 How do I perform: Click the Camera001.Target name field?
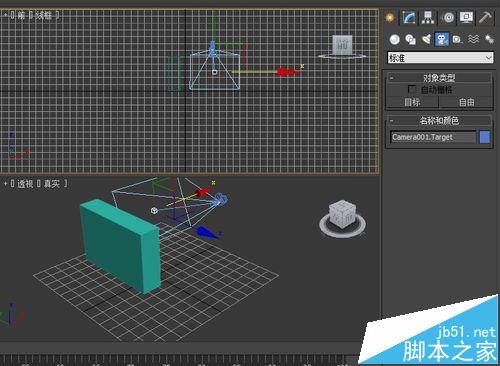point(433,137)
